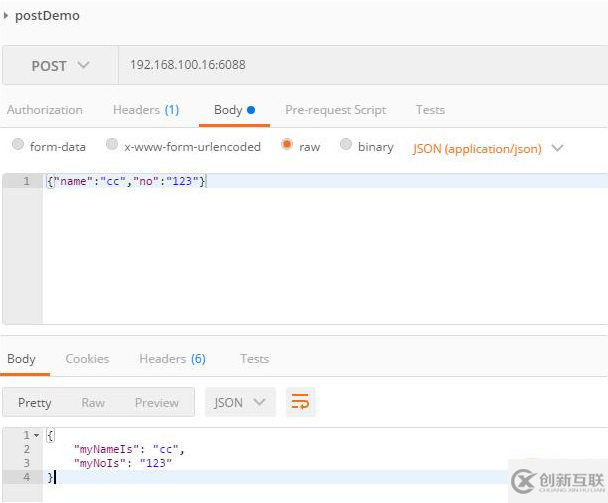Open the request Tests tab
Viewport: 608px width, 503px height.
coord(430,110)
